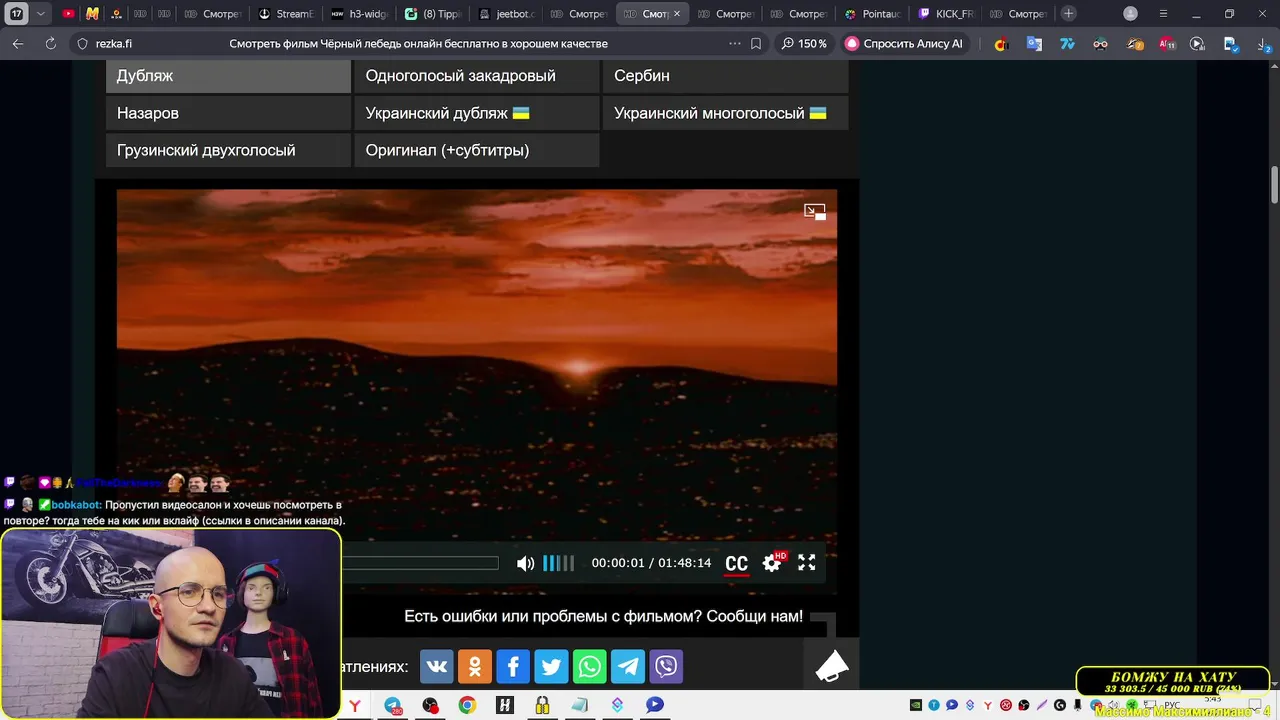Open Google Chrome from the taskbar
The image size is (1280, 720).
(x=467, y=705)
